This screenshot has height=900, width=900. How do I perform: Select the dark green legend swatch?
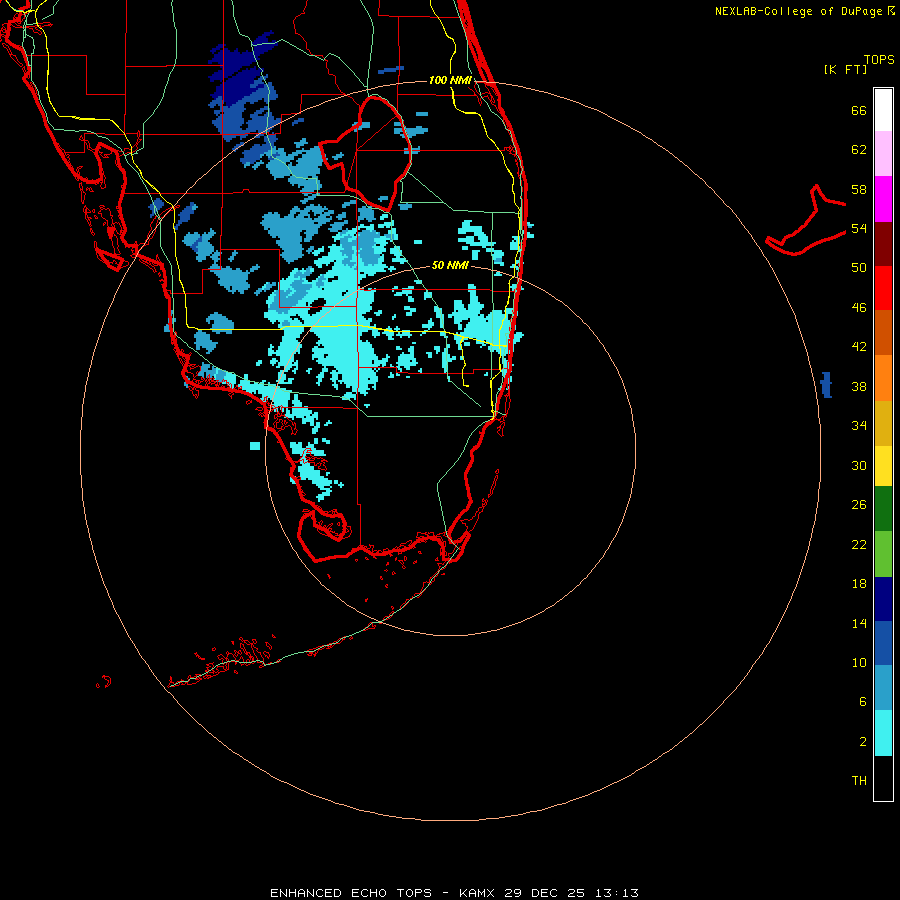pos(883,509)
